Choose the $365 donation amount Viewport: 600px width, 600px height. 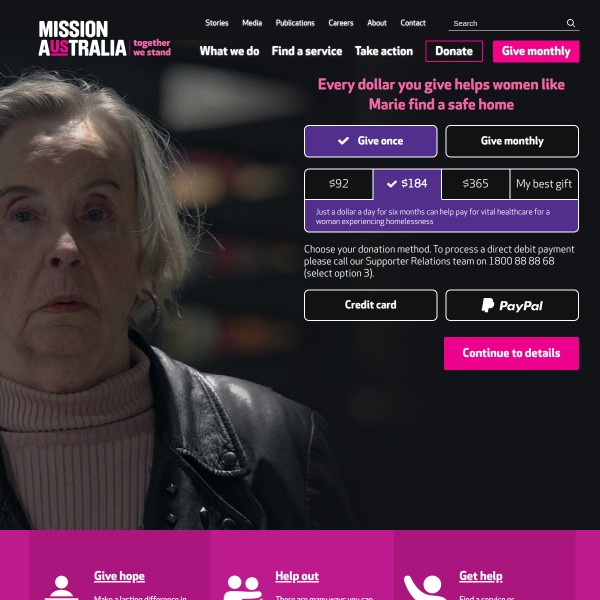click(x=475, y=184)
